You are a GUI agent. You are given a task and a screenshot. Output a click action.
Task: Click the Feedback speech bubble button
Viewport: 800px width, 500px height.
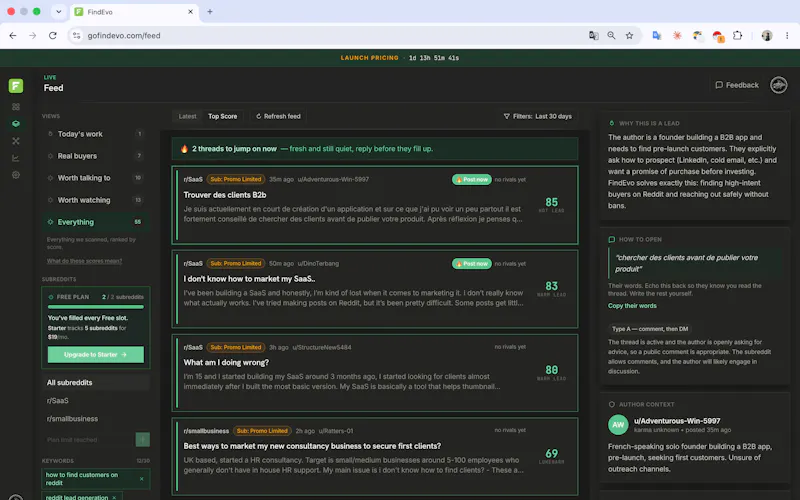(x=737, y=85)
